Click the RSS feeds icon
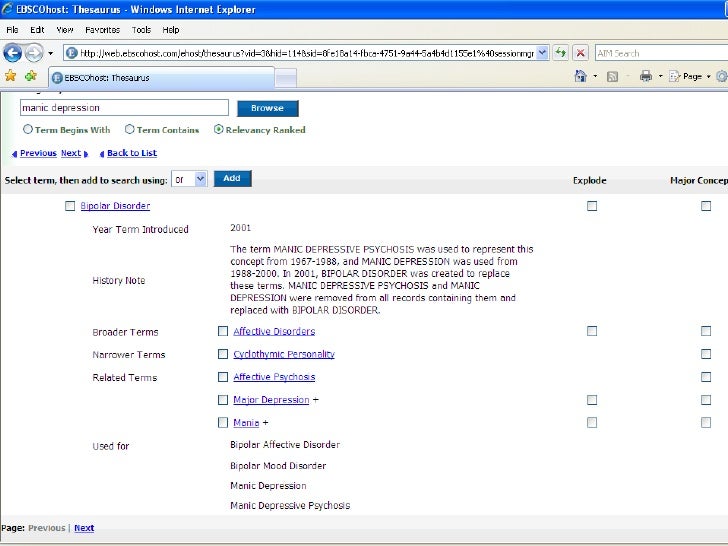Screen dimensions: 728x546 pyautogui.click(x=612, y=77)
